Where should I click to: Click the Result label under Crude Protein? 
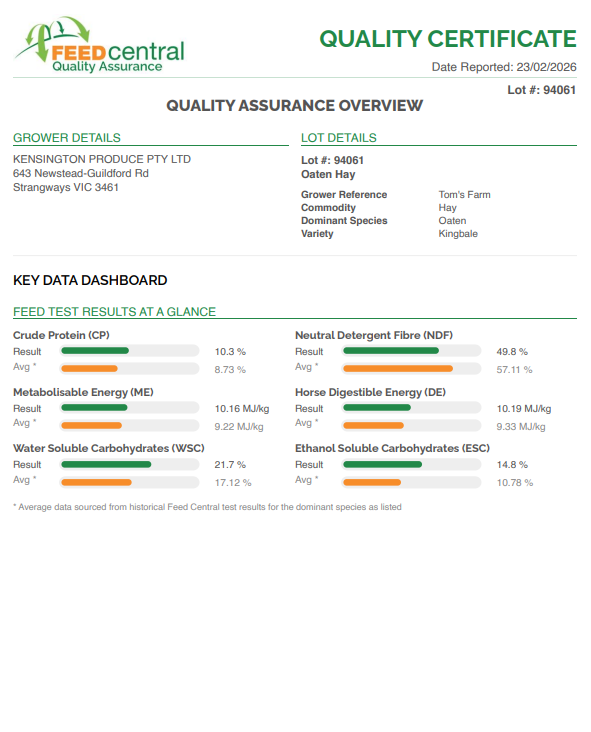point(27,352)
